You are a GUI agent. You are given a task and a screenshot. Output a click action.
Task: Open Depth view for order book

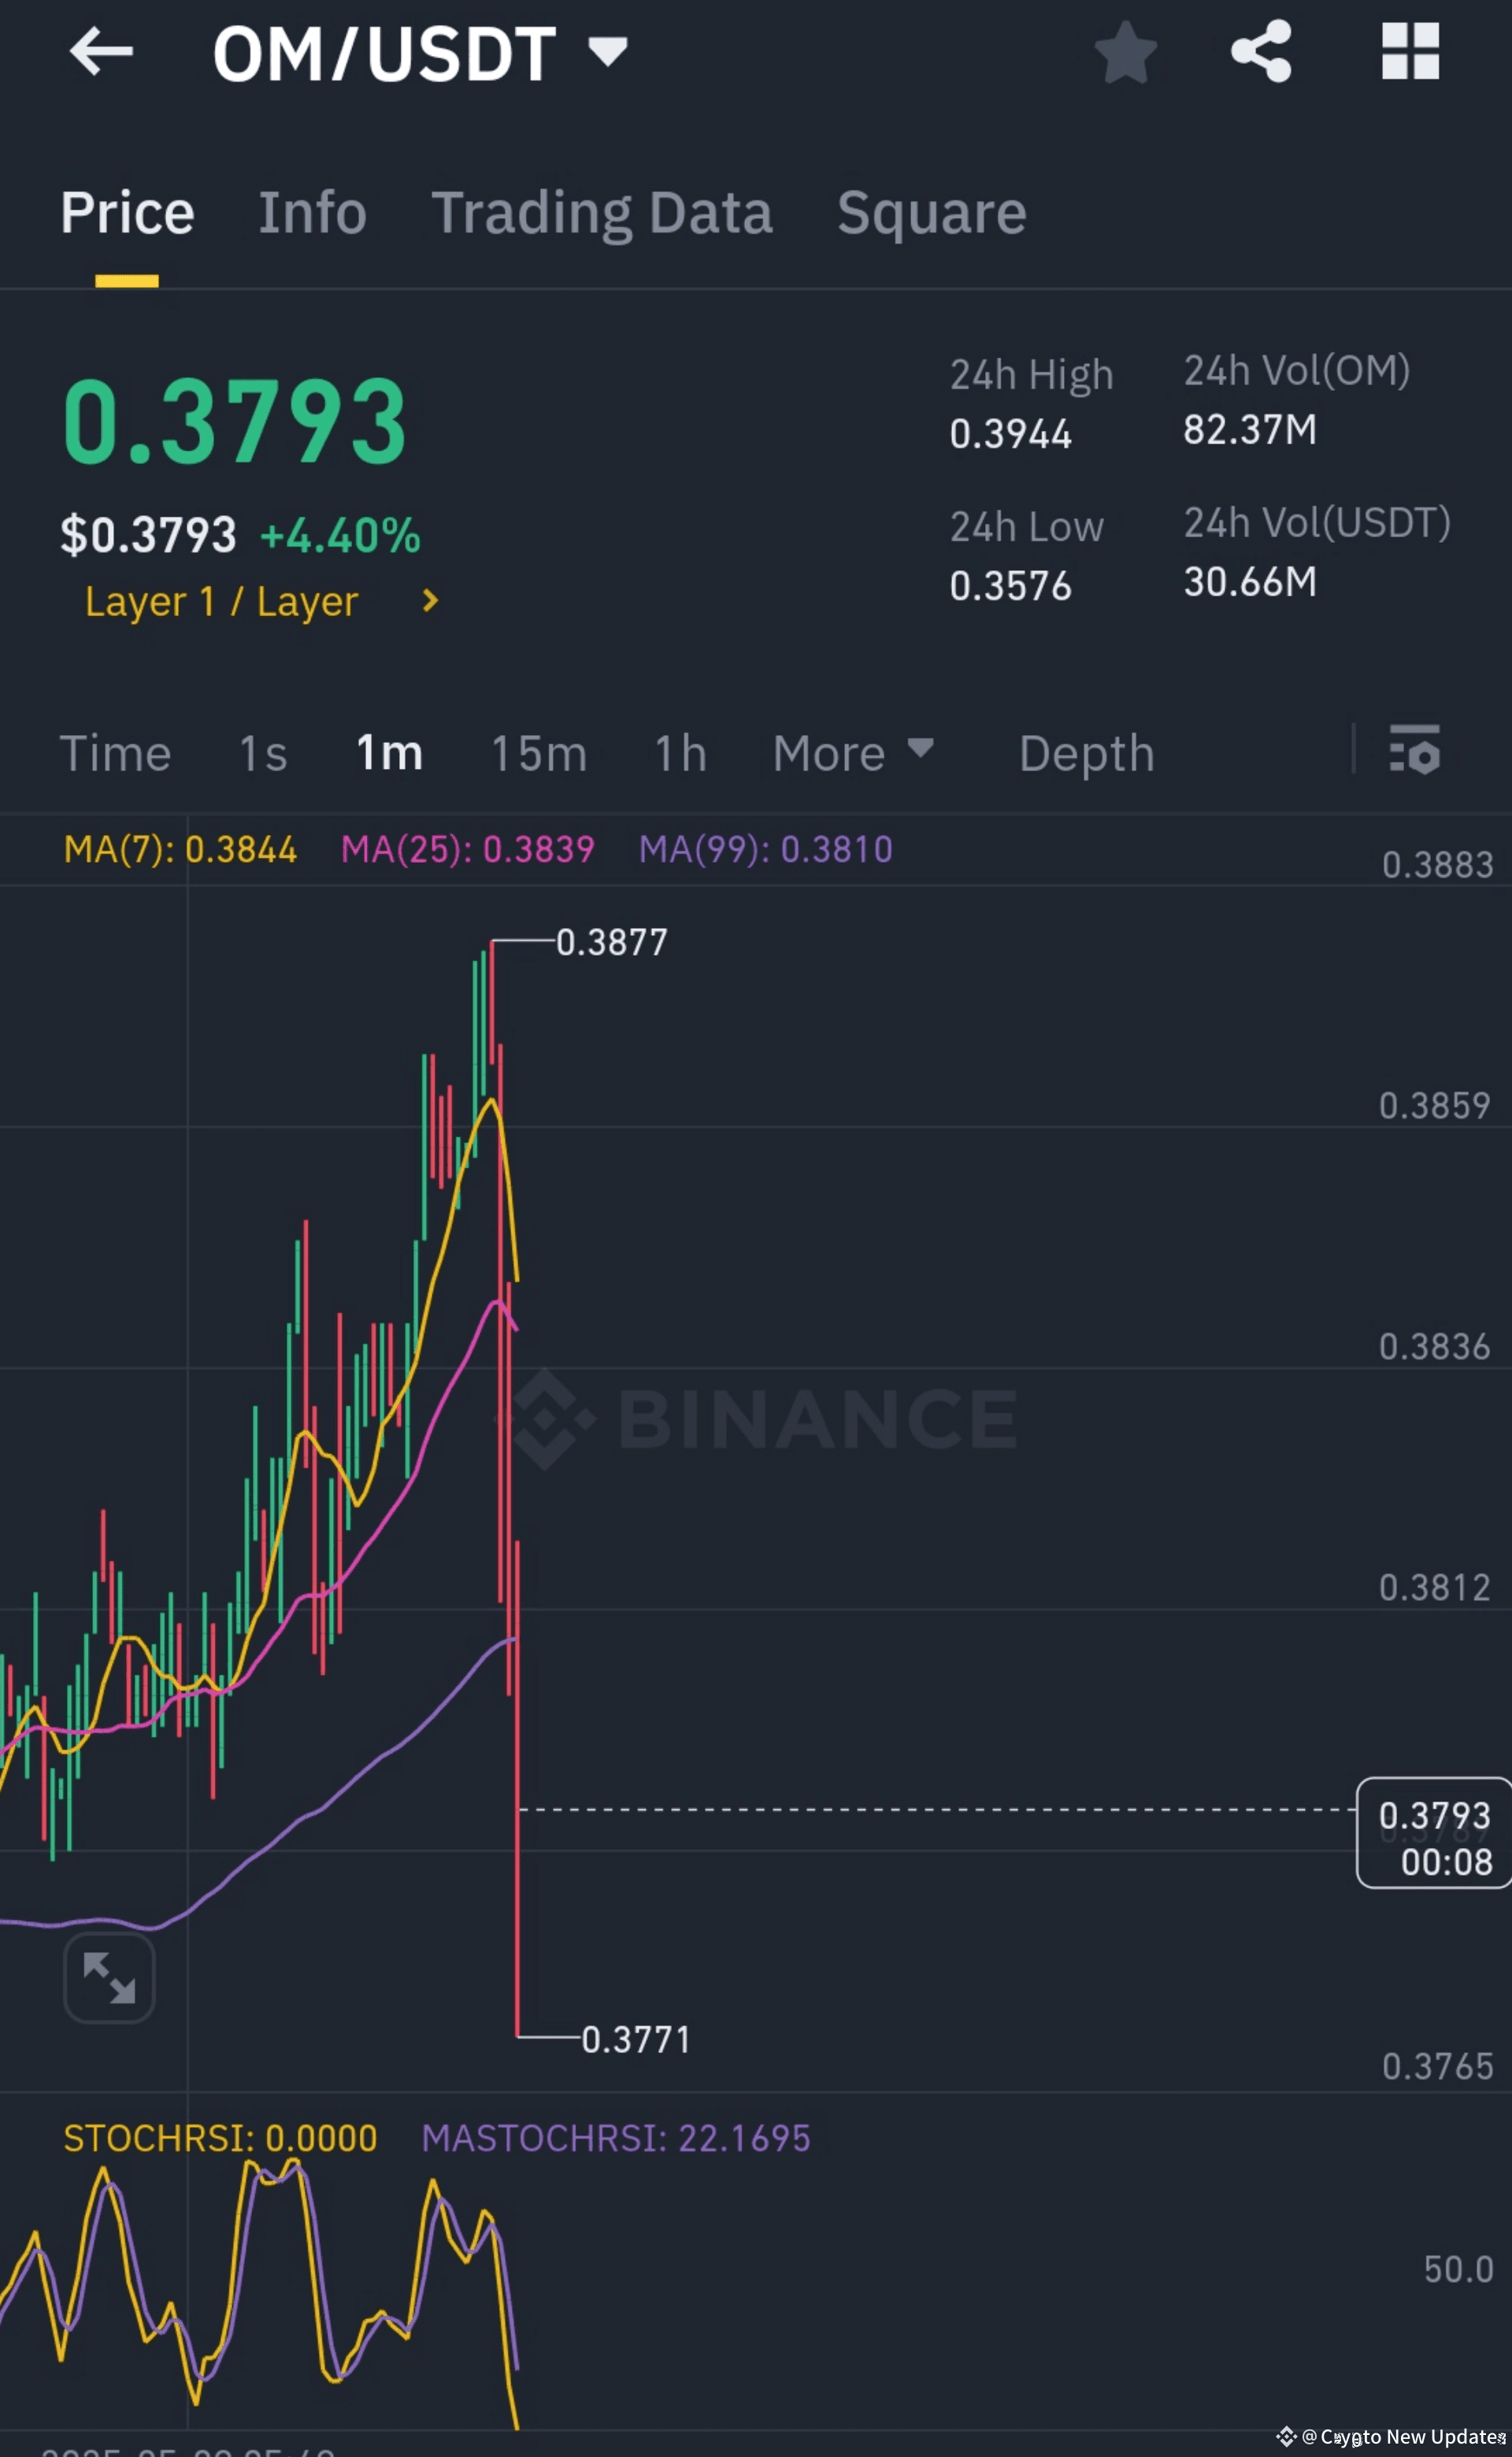(x=1085, y=753)
